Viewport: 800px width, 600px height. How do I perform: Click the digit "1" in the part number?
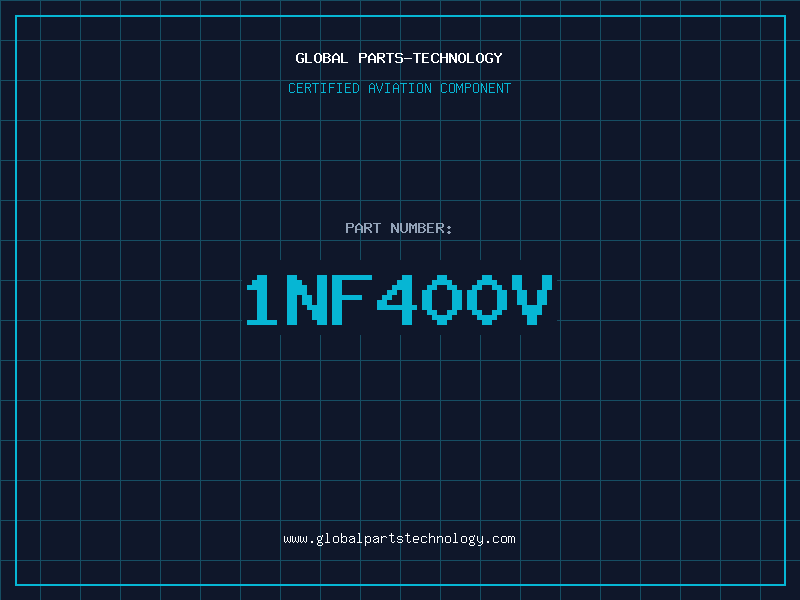click(262, 300)
